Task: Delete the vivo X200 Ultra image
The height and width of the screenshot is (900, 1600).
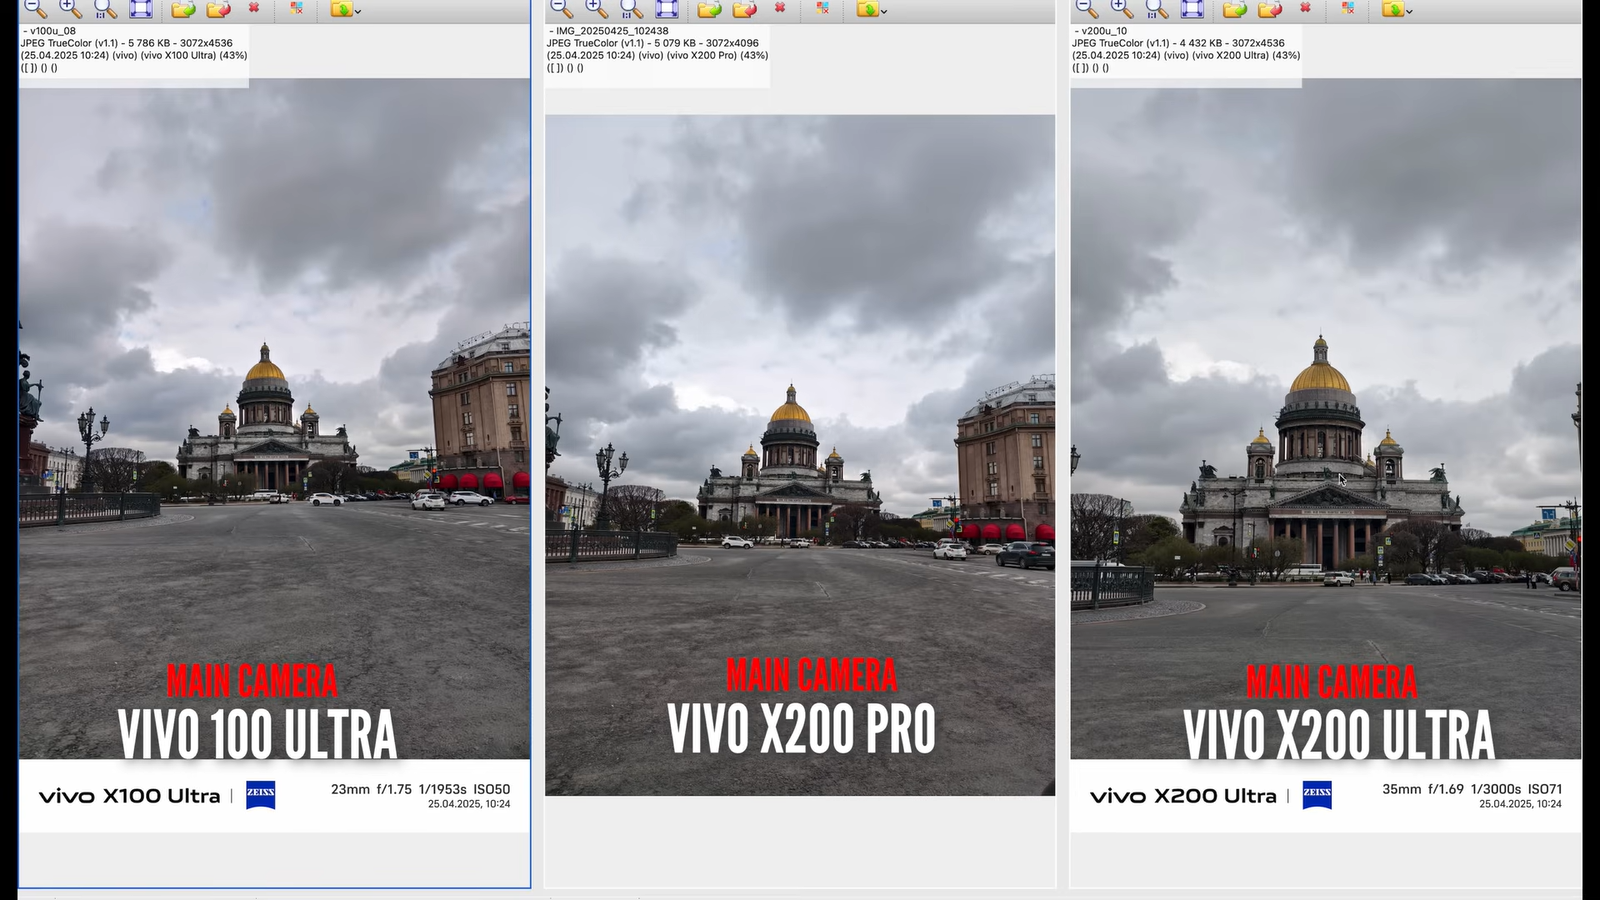Action: pos(1305,10)
